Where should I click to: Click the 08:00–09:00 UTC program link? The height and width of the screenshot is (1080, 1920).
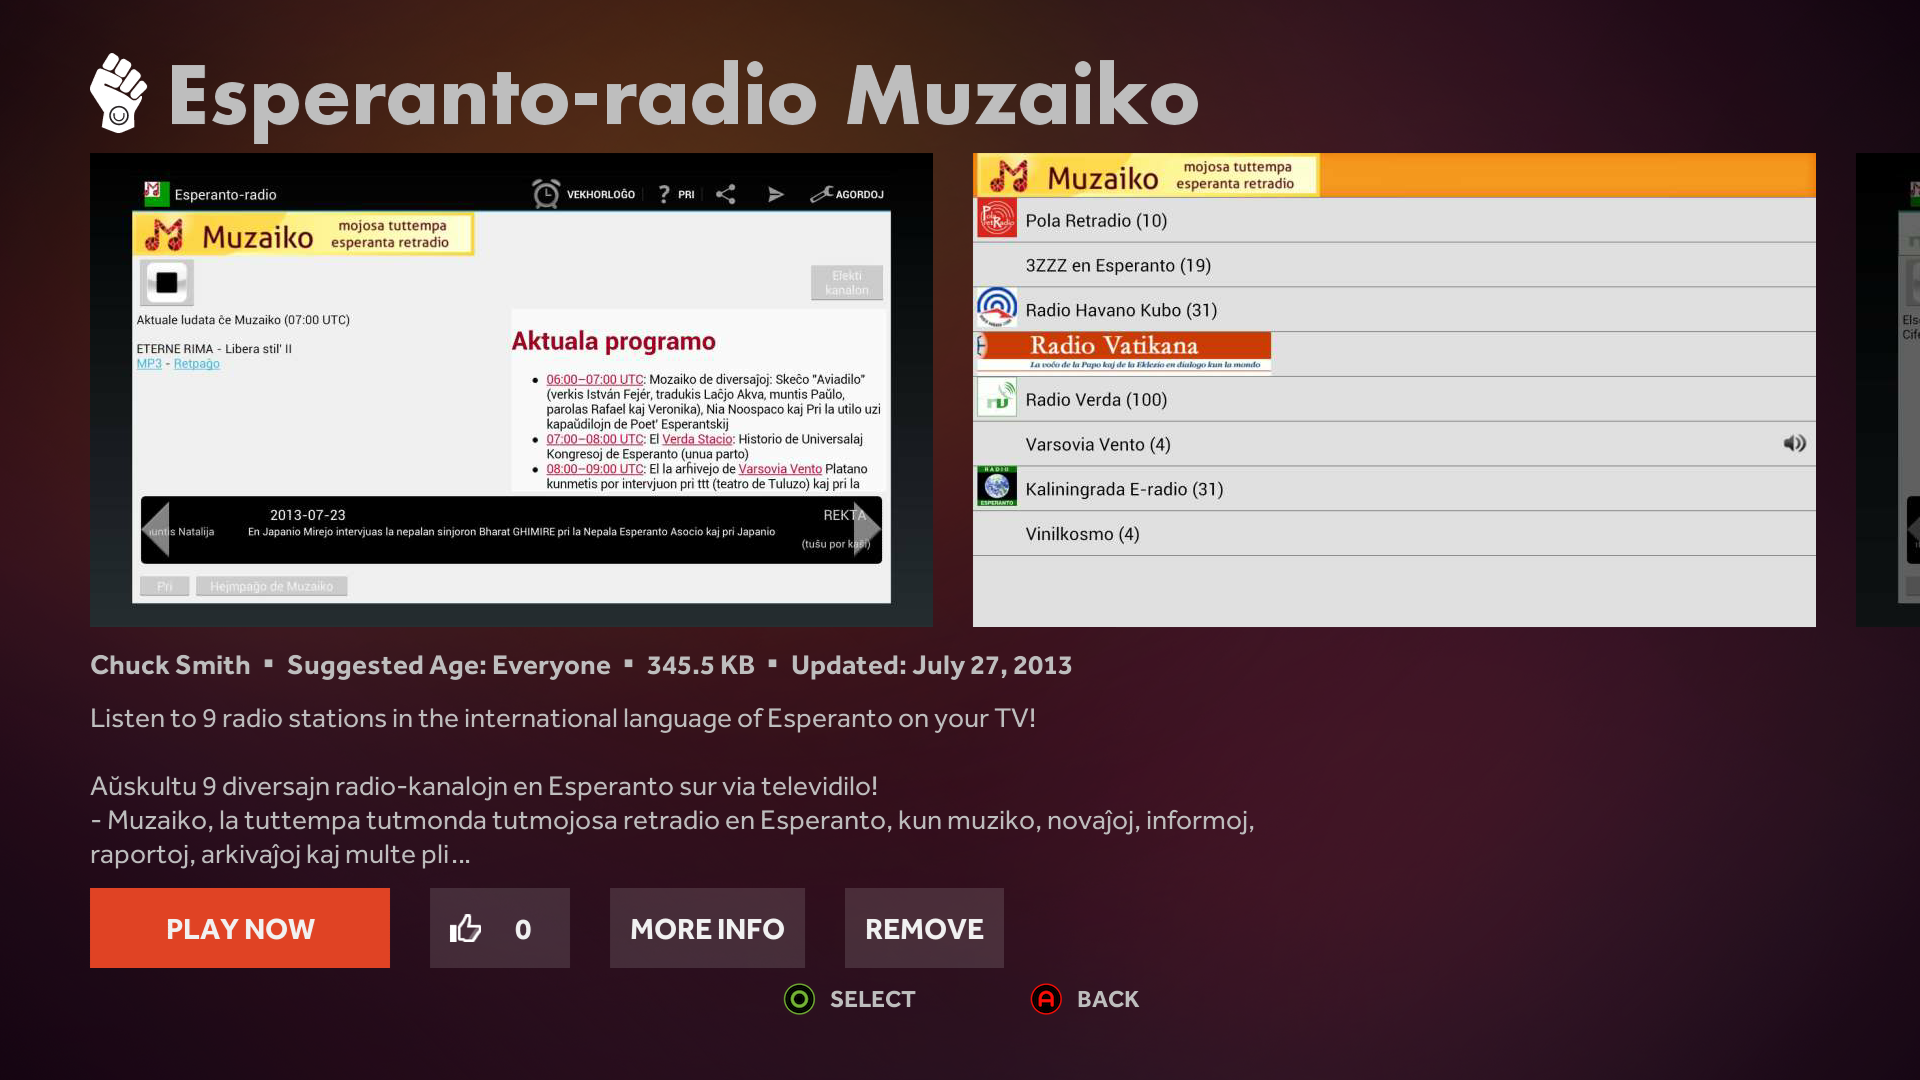tap(595, 469)
